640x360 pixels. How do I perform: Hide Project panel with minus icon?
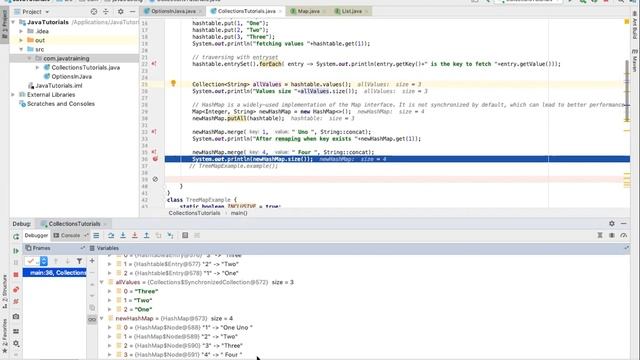132,12
